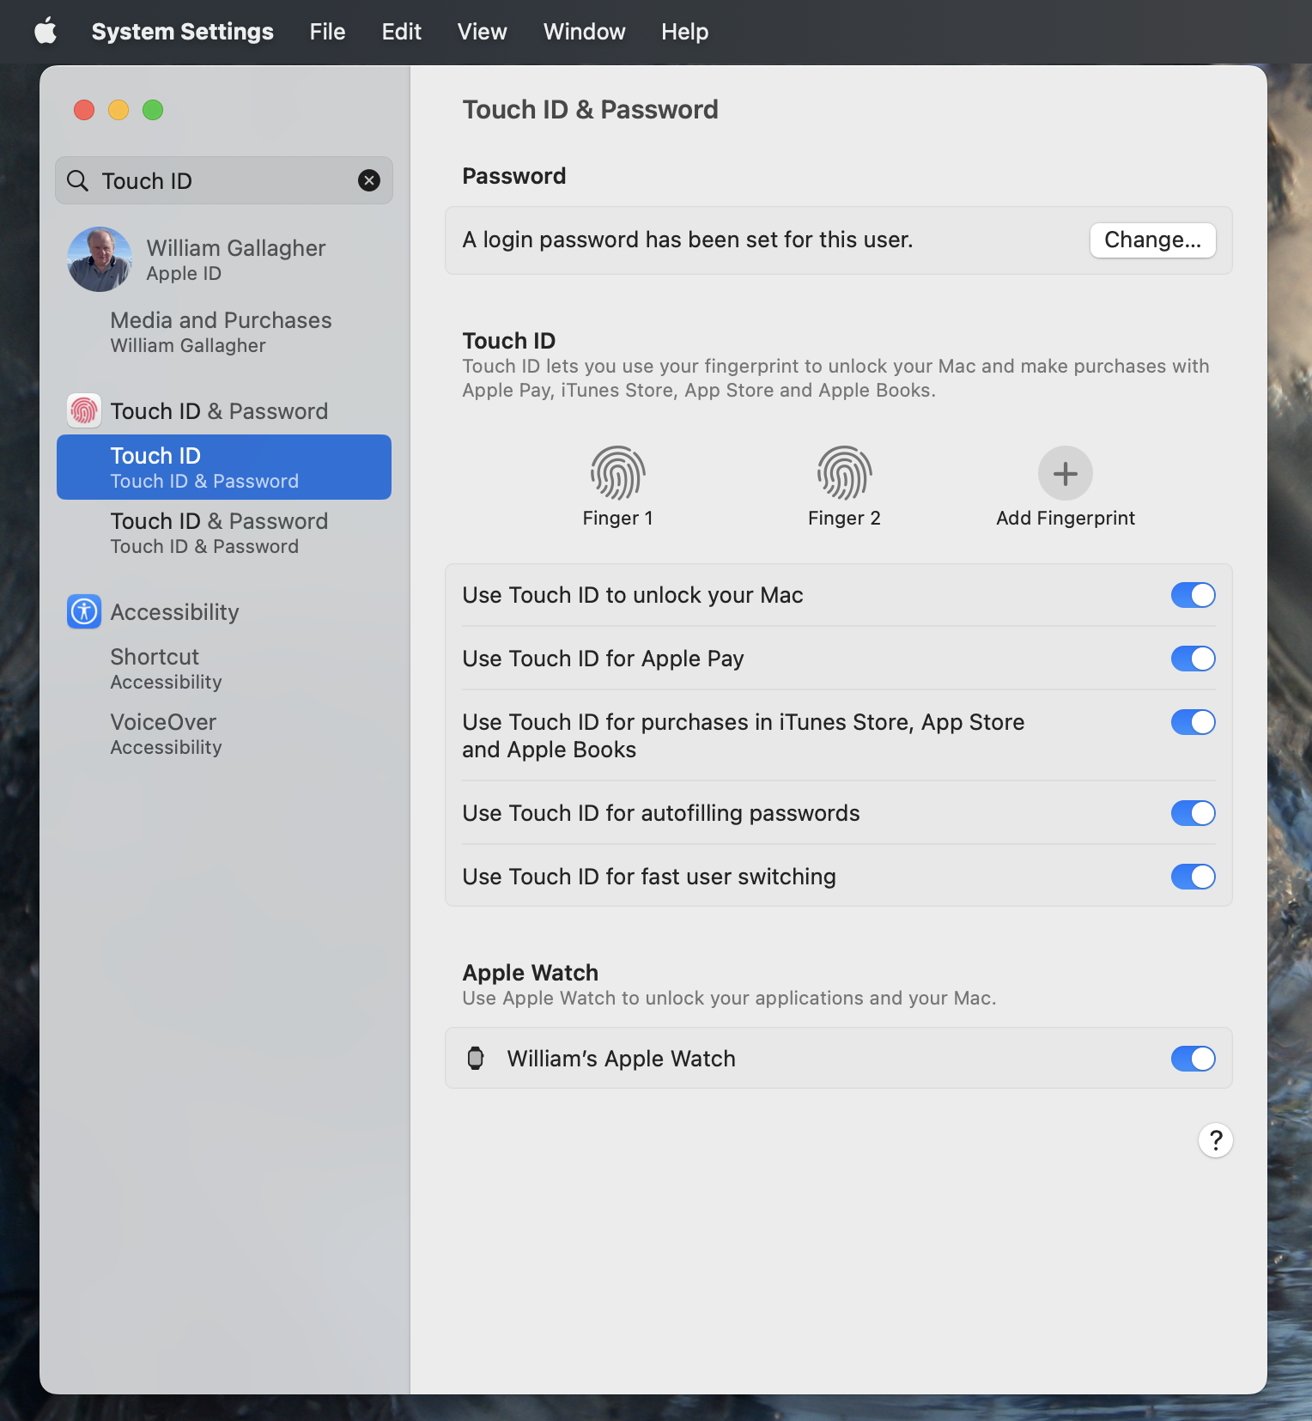
Task: Disable Use Touch ID to unlock your Mac
Action: pos(1192,594)
